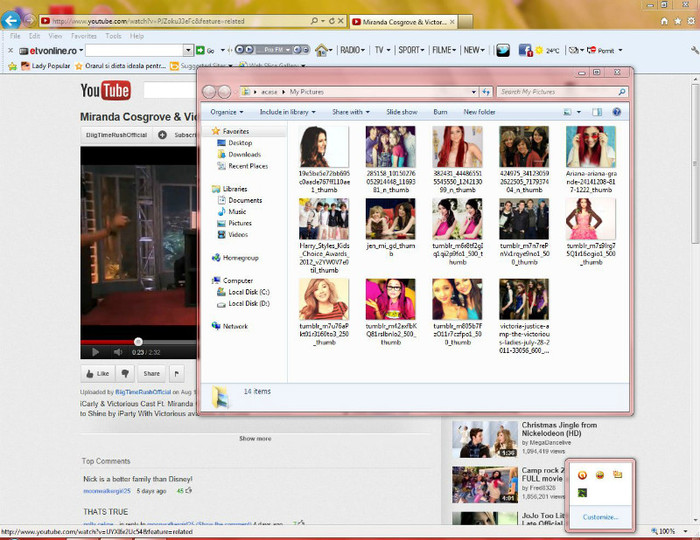
Task: Click the green-black tray icon in notification popup
Action: (582, 493)
